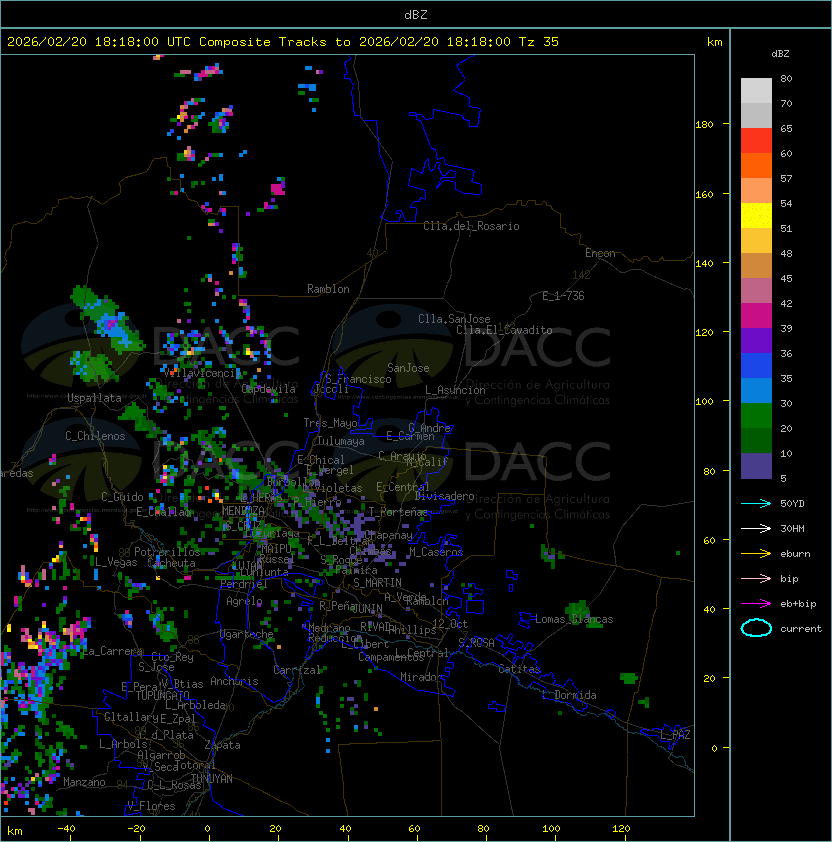Click the L_Dormida map label
Image resolution: width=832 pixels, height=842 pixels.
[x=569, y=695]
